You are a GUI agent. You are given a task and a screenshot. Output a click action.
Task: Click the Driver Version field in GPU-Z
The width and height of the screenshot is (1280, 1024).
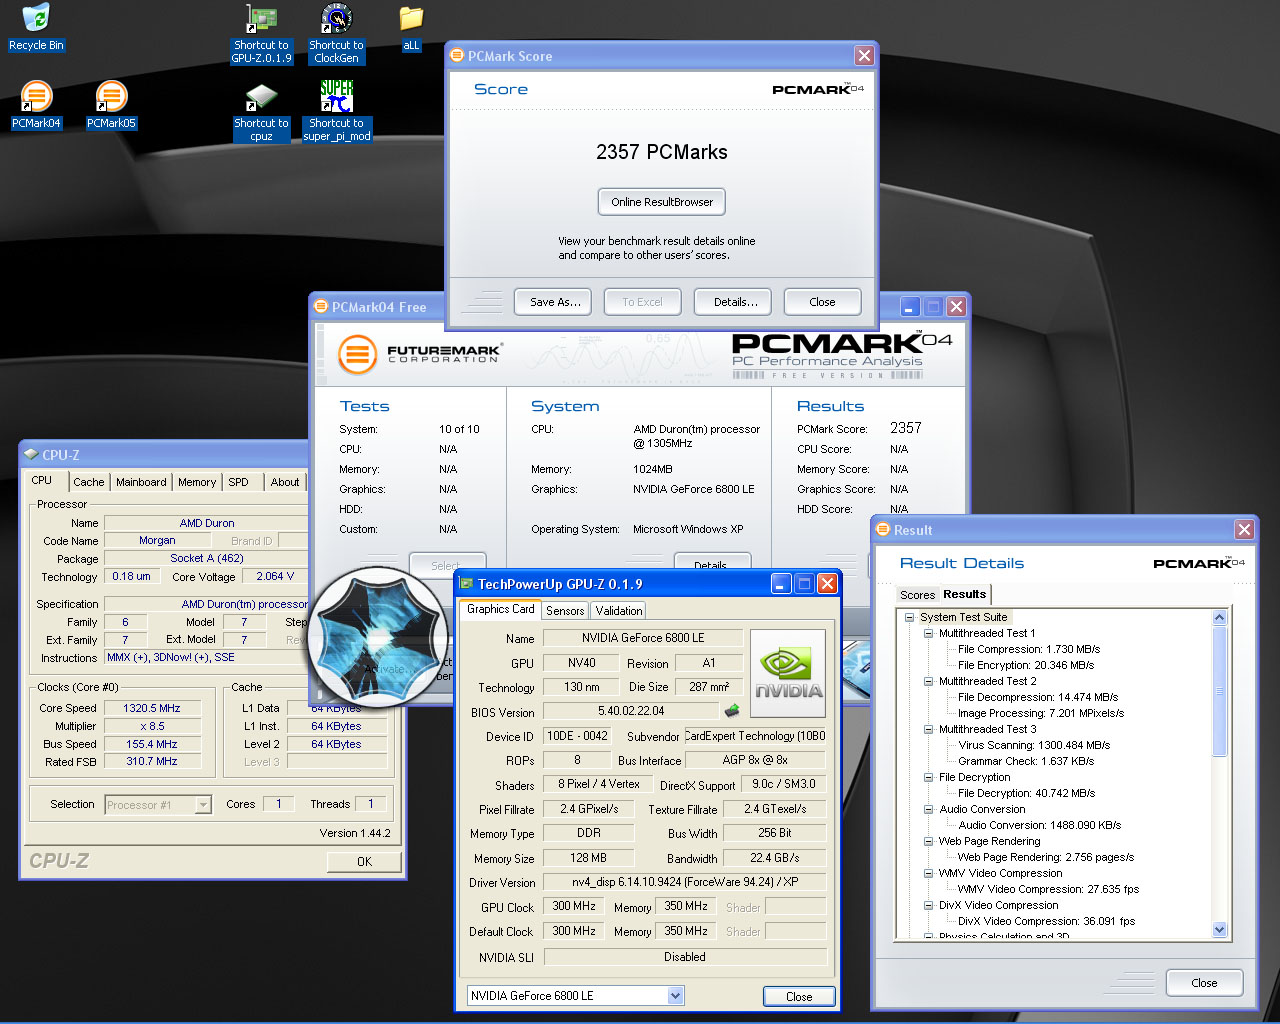tap(685, 882)
